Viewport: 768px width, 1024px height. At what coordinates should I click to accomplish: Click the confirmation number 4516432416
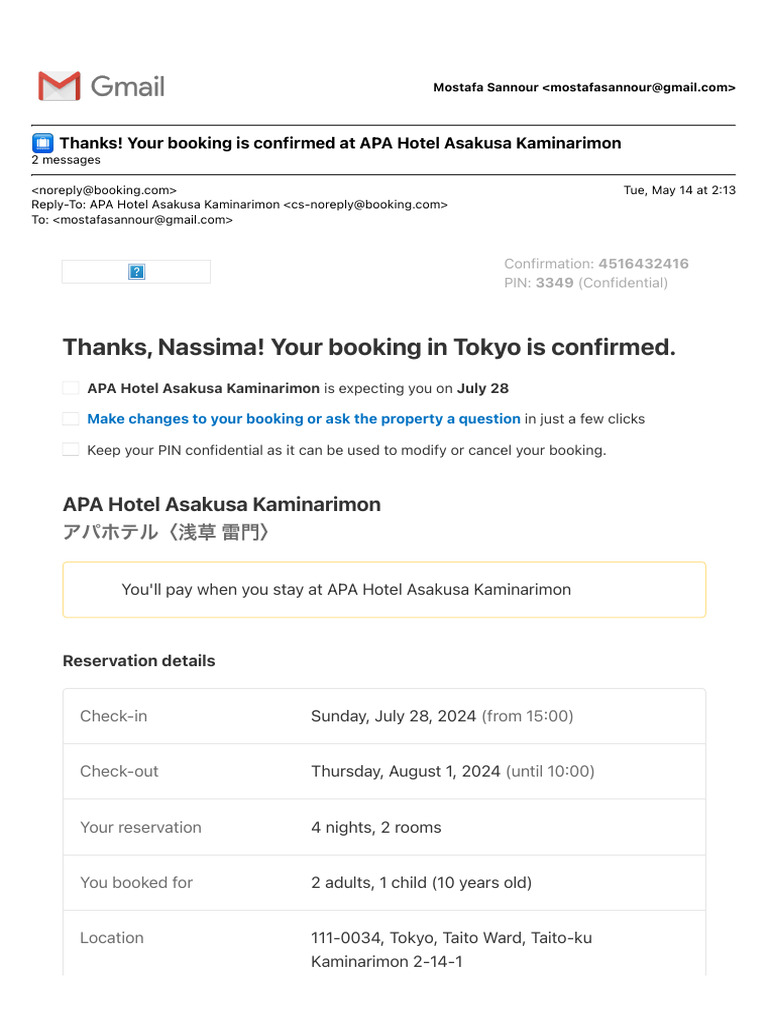click(x=643, y=264)
